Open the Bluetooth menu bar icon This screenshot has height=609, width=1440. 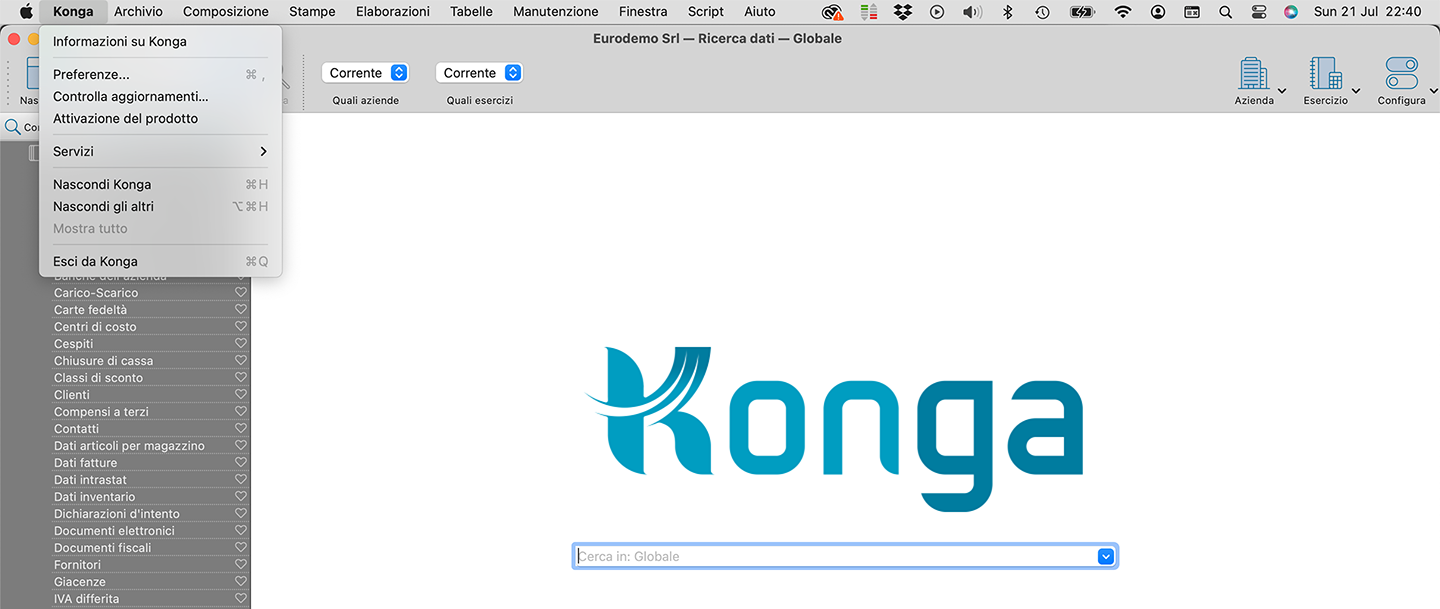tap(1008, 12)
